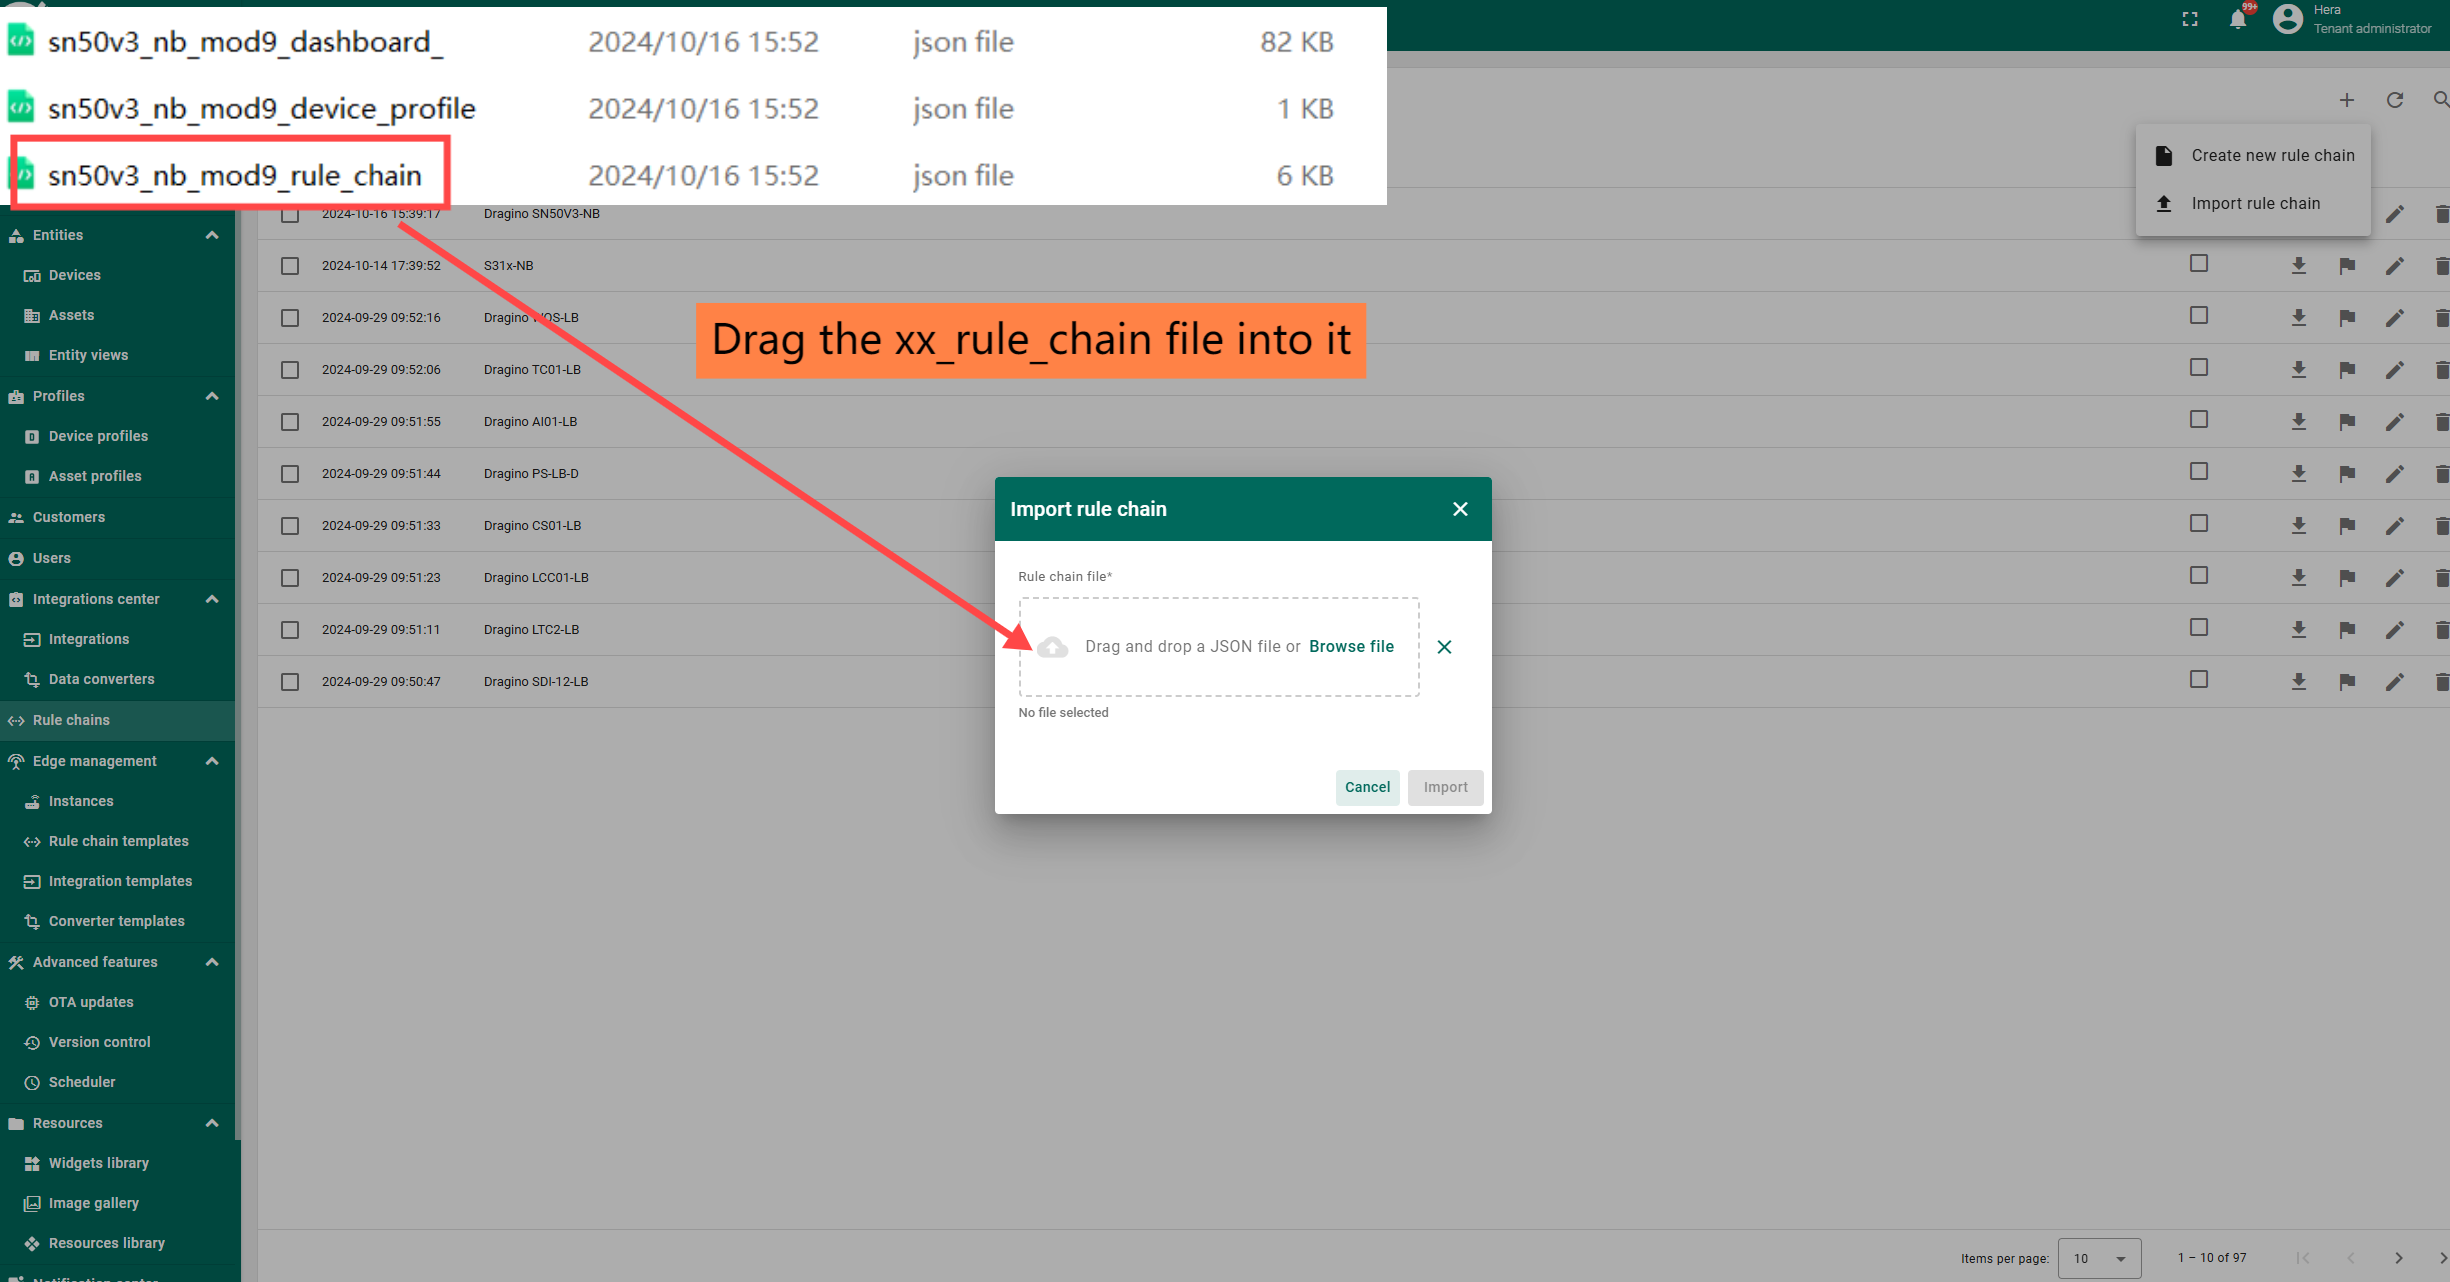Viewport: 2450px width, 1282px height.
Task: Toggle fullscreen mode icon
Action: point(2190,20)
